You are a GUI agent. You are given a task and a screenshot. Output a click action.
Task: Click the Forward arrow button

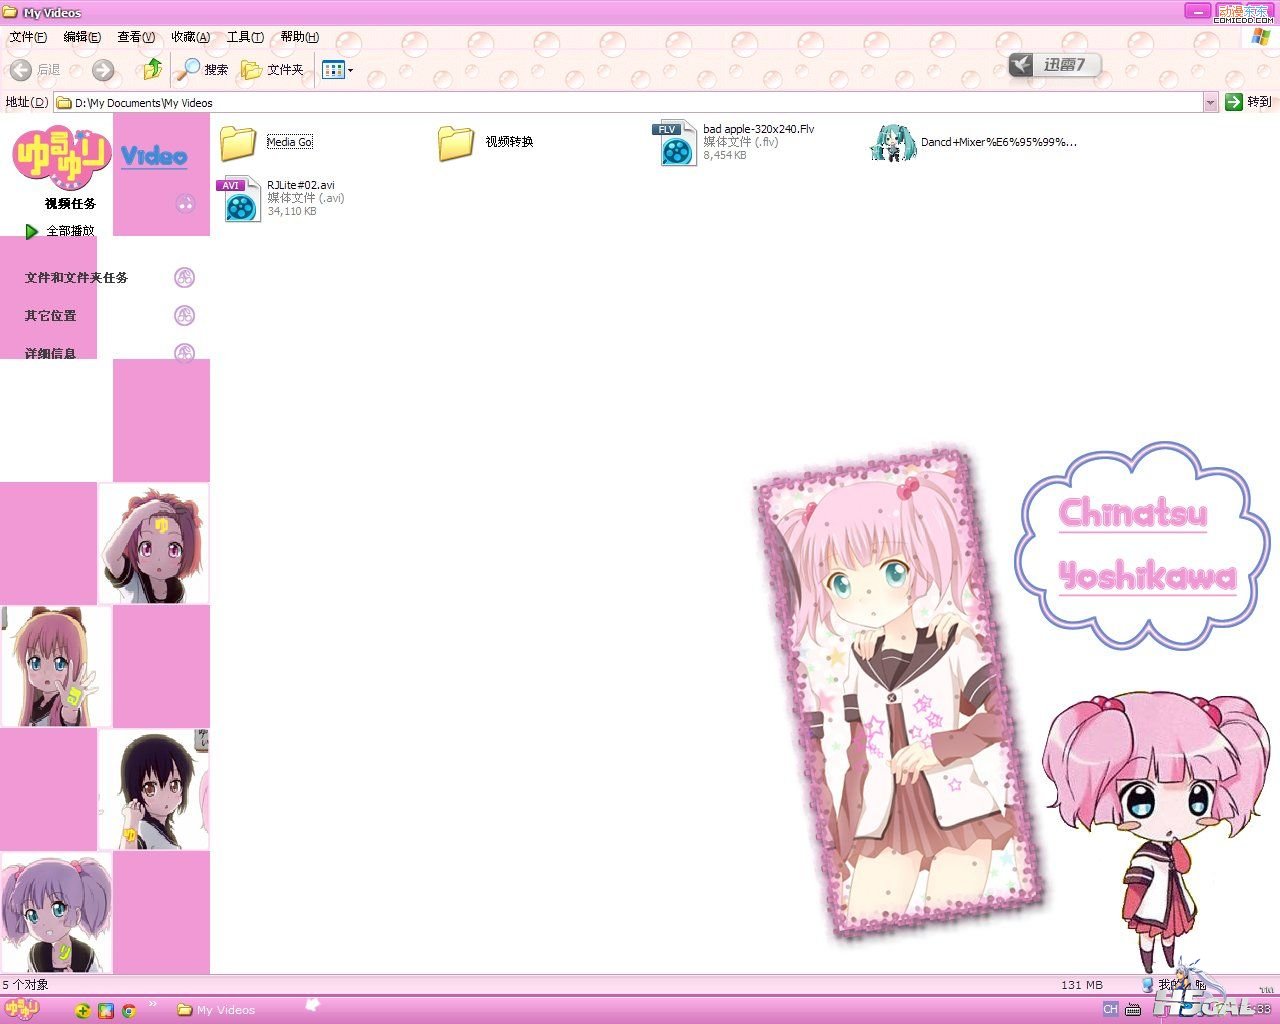(102, 70)
